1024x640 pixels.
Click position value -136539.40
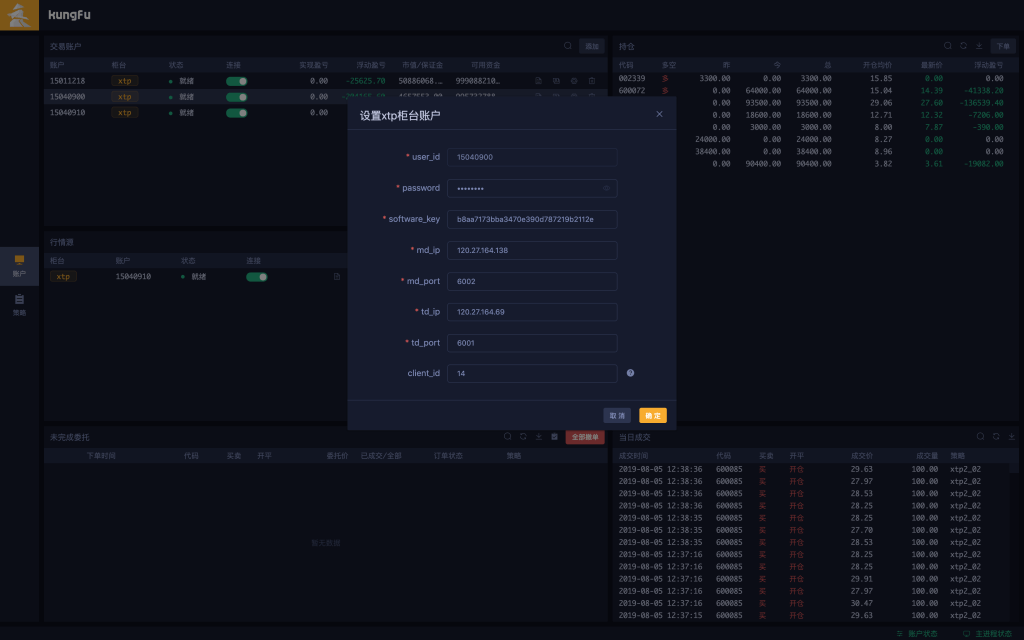[x=981, y=103]
